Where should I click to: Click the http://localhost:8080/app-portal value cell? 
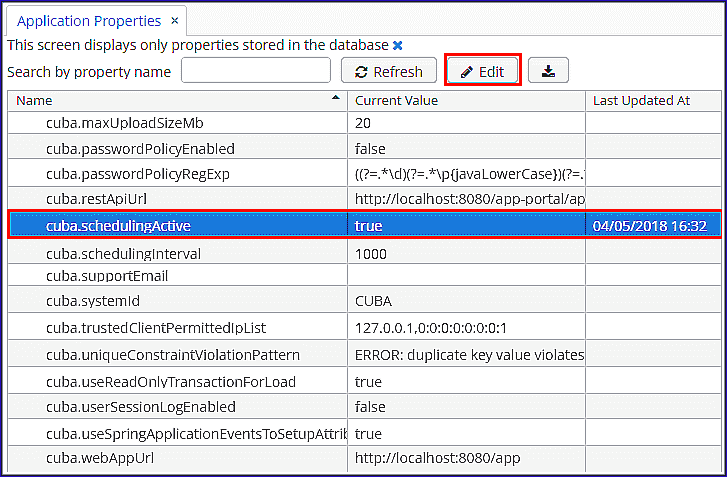(x=466, y=199)
